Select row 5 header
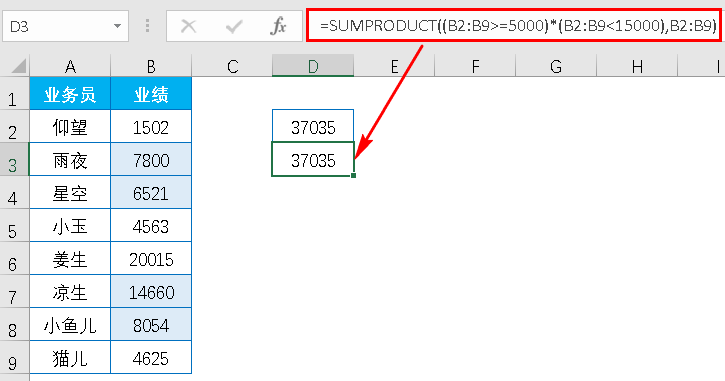Image resolution: width=725 pixels, height=381 pixels. click(x=14, y=225)
